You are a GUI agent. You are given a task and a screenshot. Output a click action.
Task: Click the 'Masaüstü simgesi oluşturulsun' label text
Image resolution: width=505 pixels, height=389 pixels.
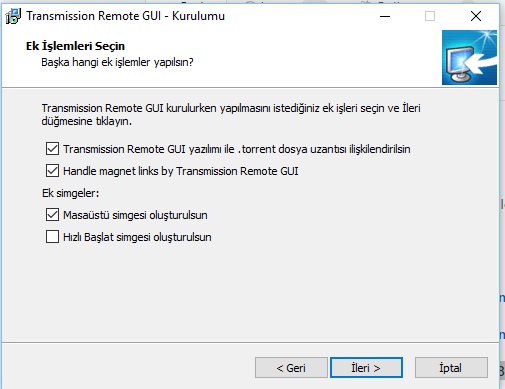pyautogui.click(x=135, y=215)
